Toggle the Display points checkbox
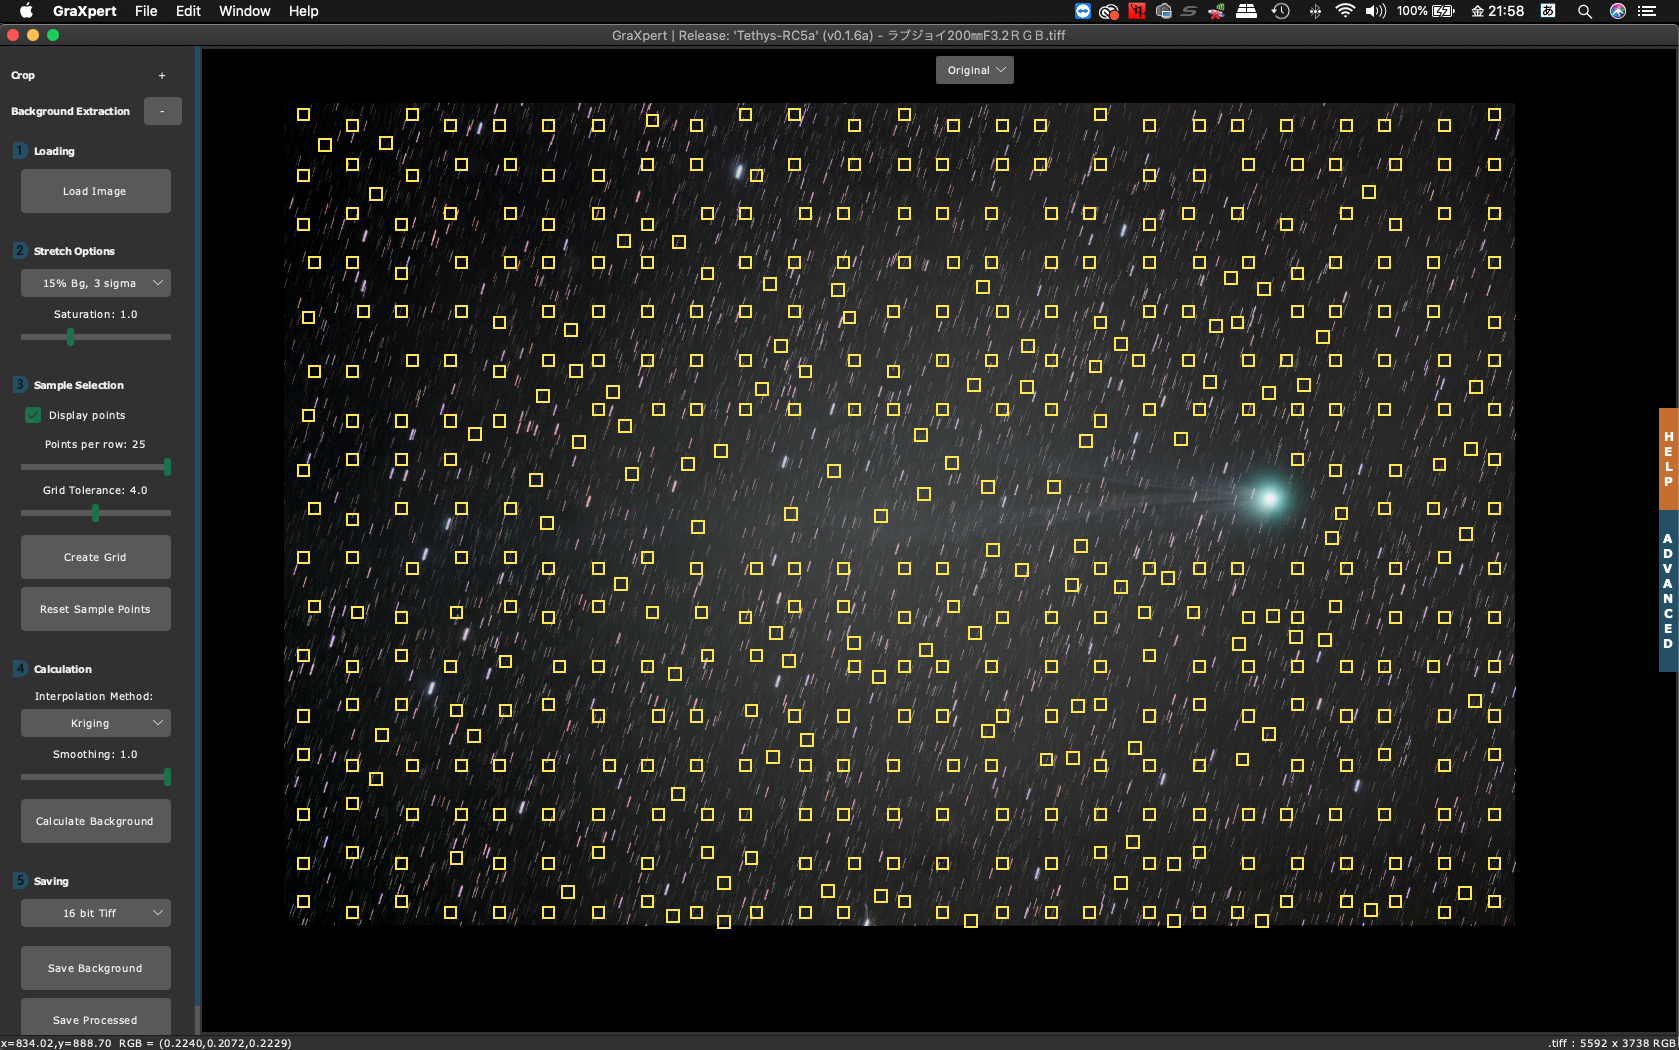Viewport: 1679px width, 1050px height. 33,415
